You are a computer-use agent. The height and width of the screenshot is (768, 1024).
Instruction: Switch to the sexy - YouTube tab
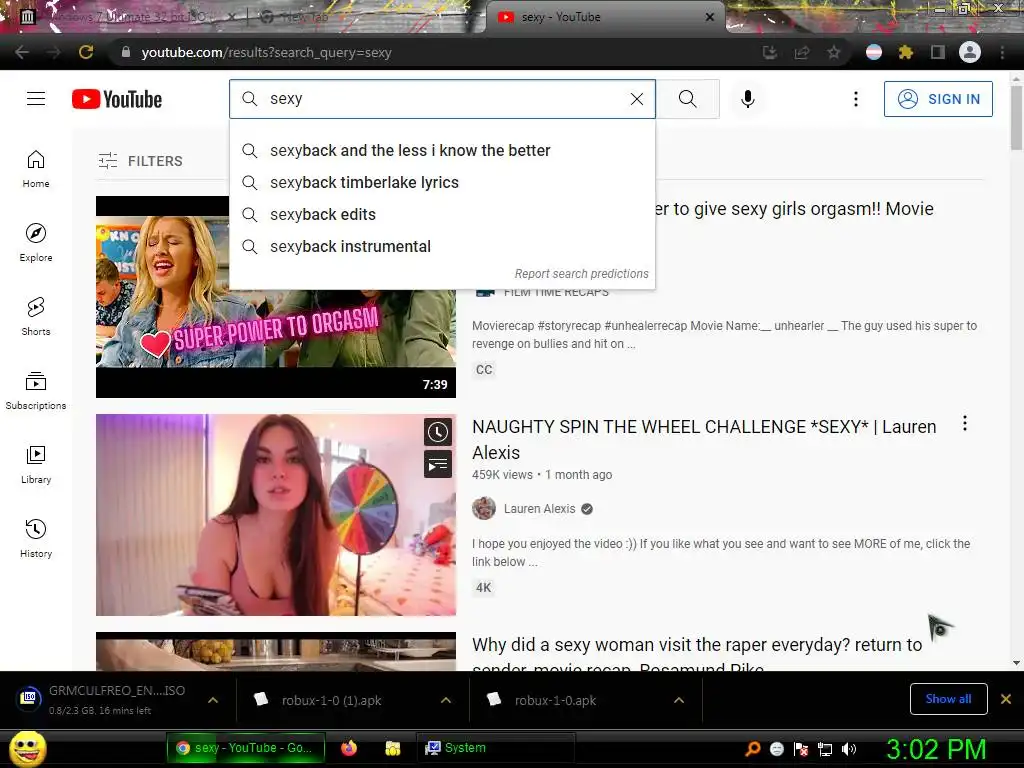[606, 17]
